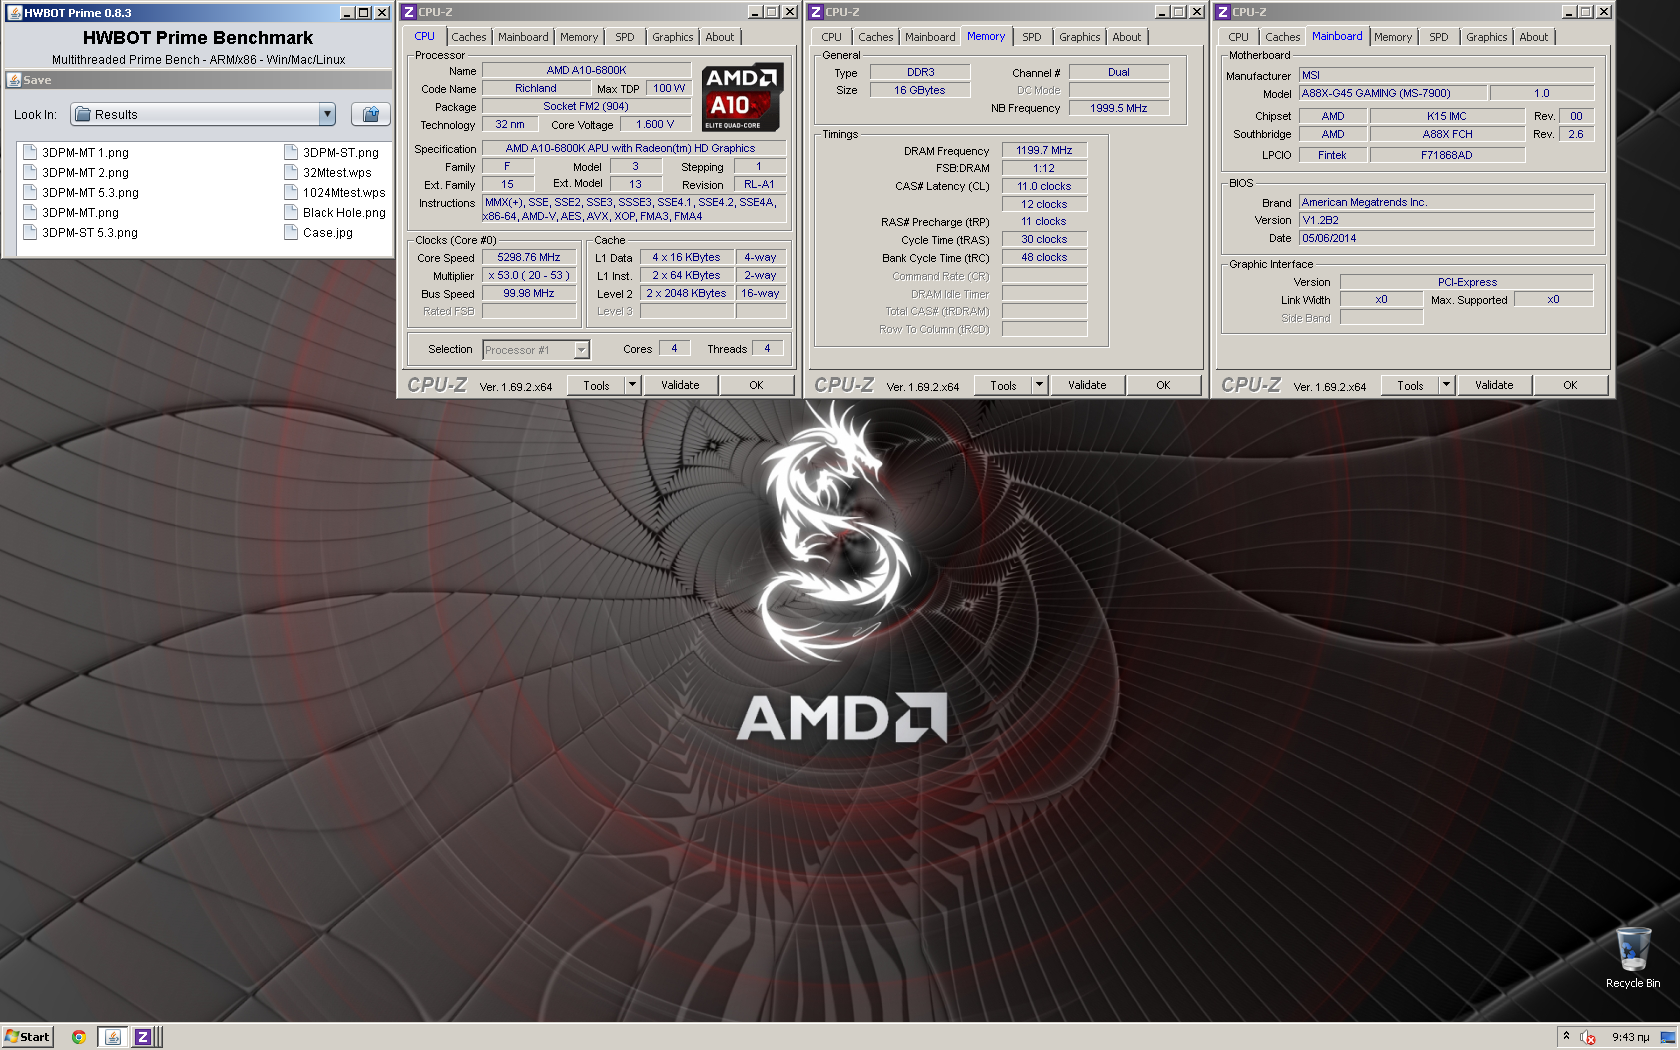Open About tab in first CPU-Z window
The width and height of the screenshot is (1680, 1050).
720,37
